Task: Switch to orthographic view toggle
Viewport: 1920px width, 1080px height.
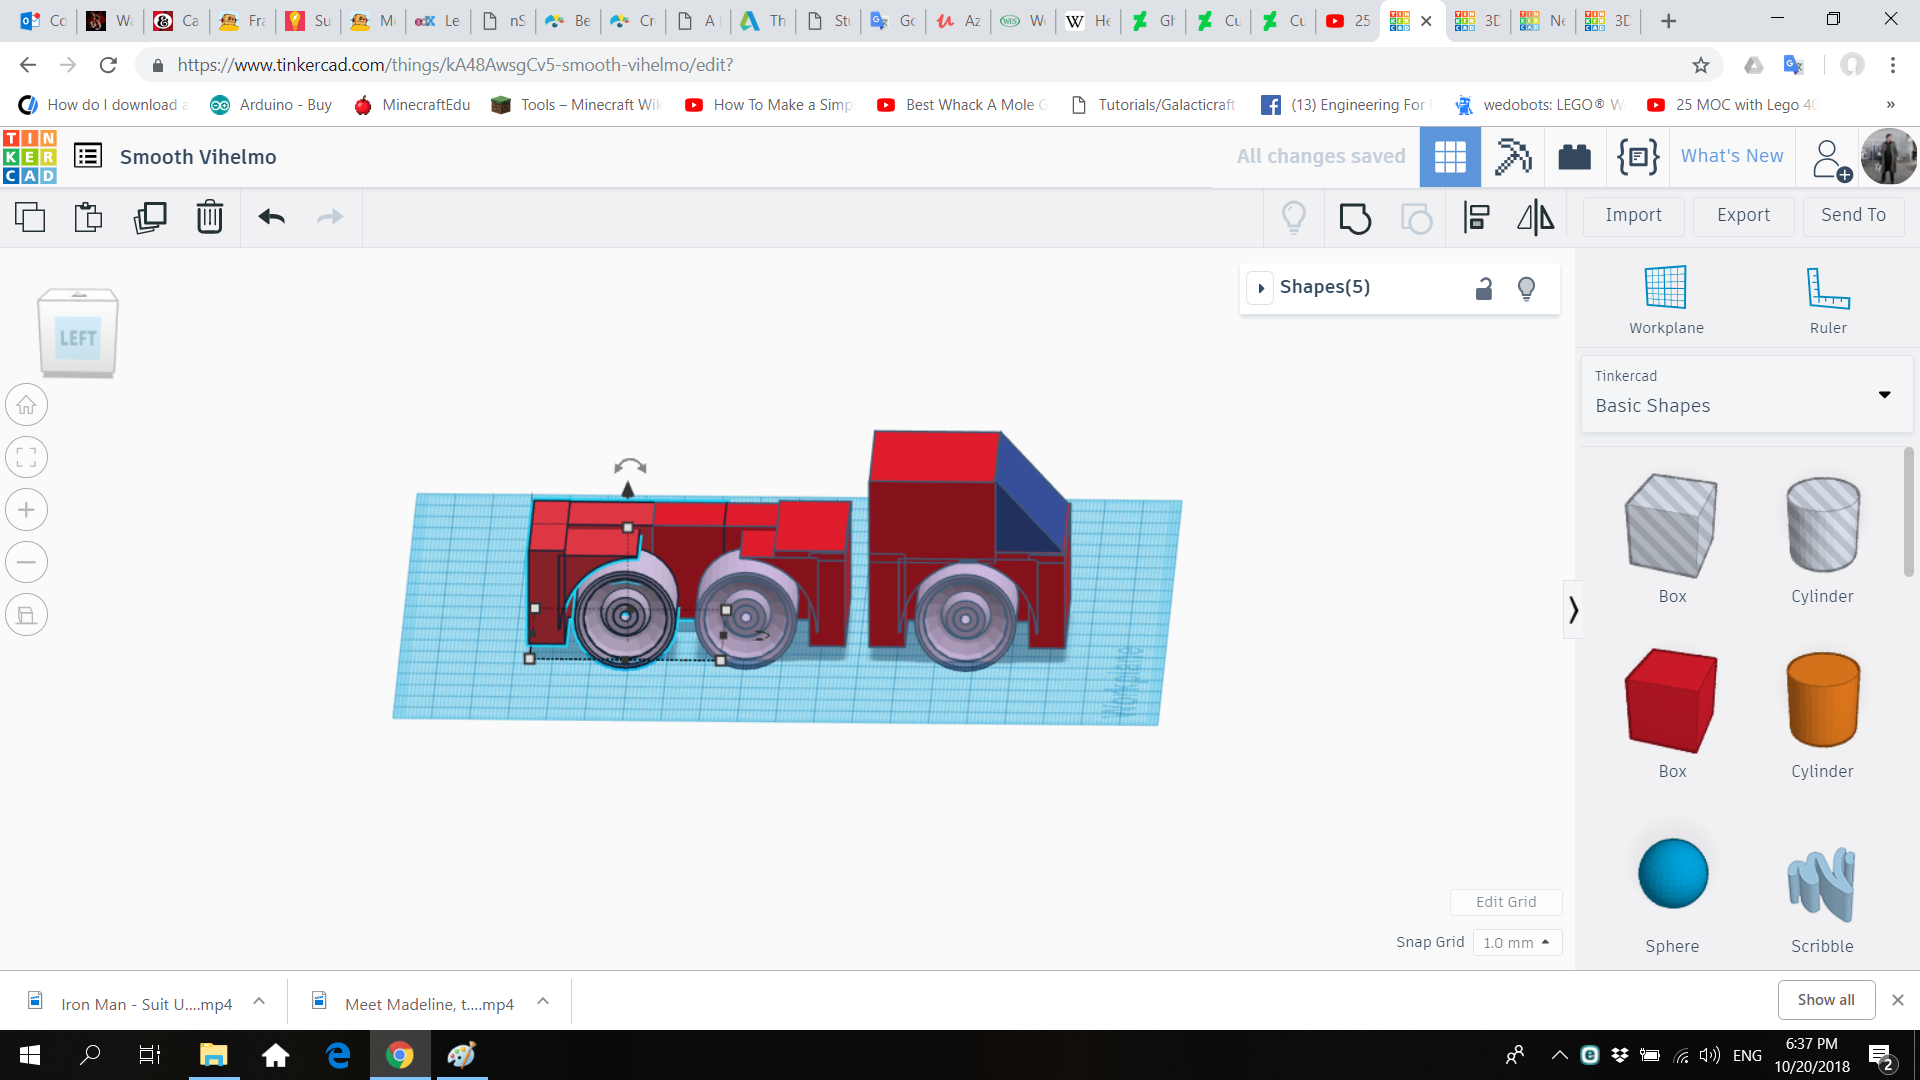Action: [x=27, y=615]
